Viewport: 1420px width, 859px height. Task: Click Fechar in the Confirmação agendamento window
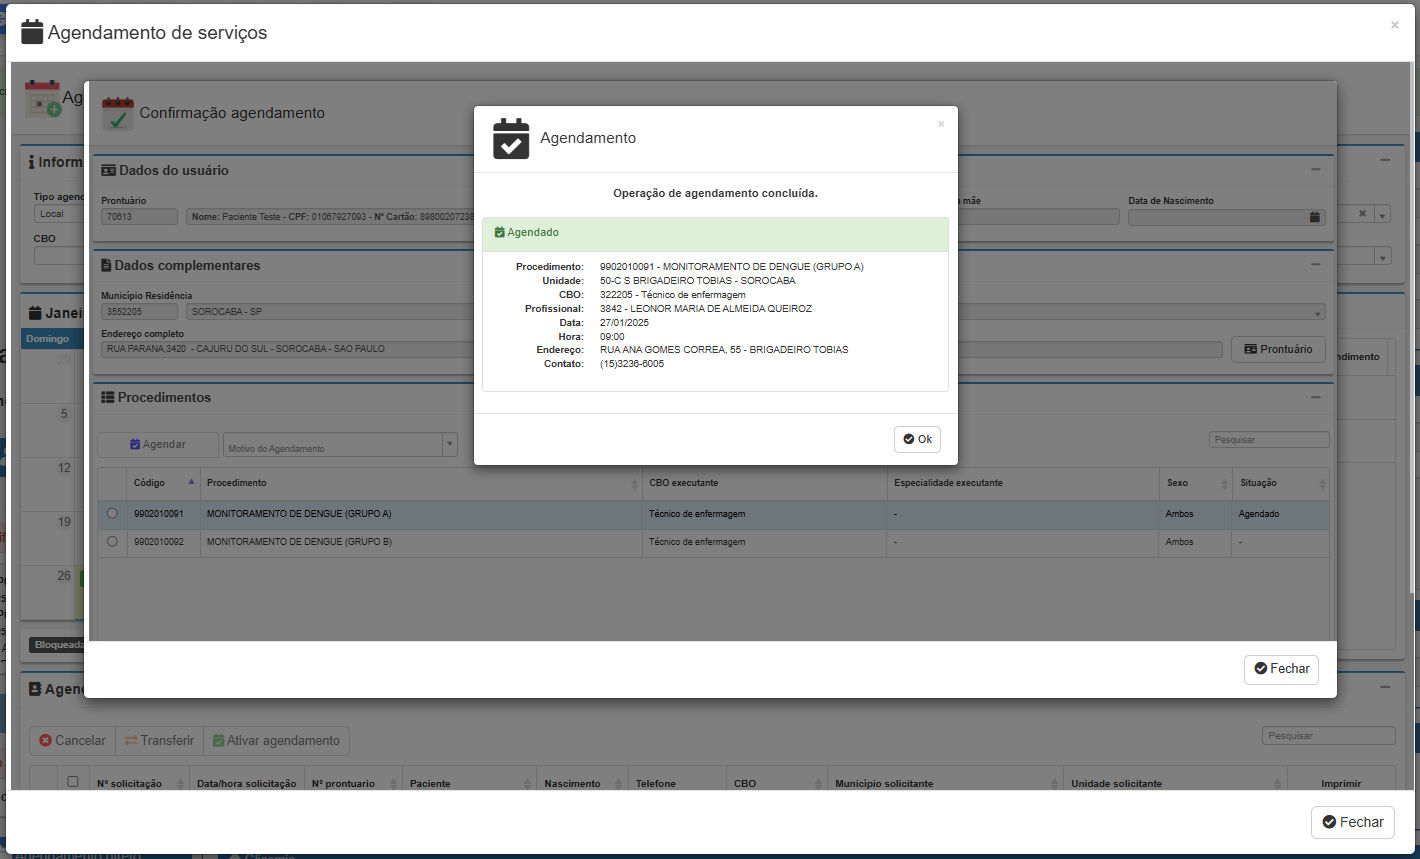pos(1281,669)
